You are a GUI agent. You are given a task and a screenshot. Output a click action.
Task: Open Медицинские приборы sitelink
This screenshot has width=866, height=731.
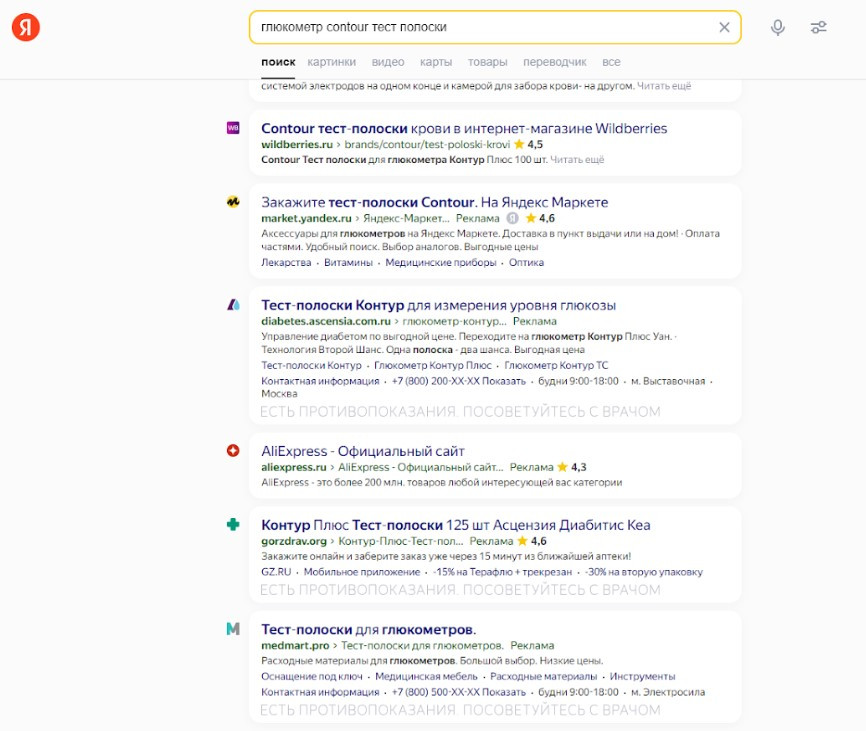441,262
